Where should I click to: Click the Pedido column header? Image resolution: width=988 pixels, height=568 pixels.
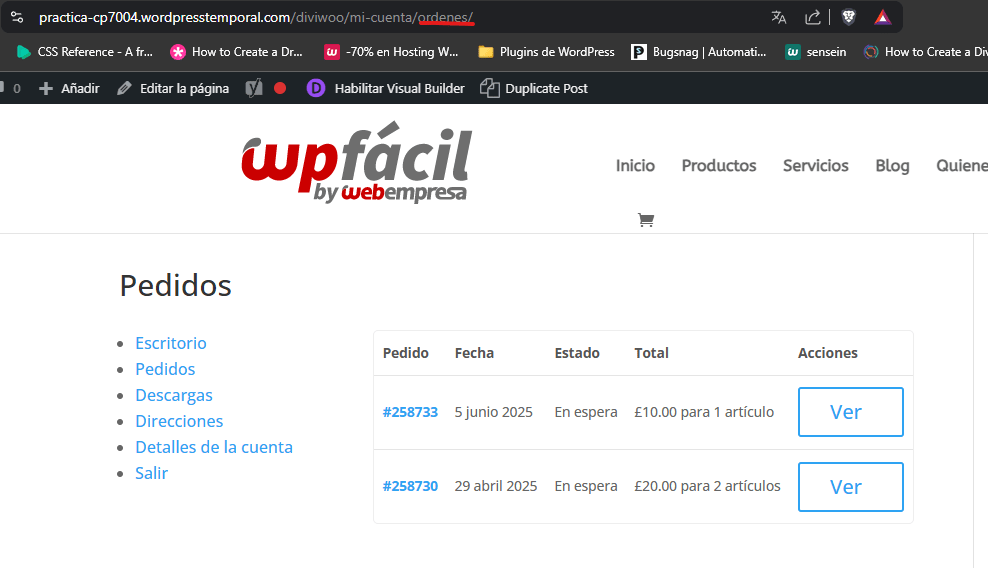[406, 353]
